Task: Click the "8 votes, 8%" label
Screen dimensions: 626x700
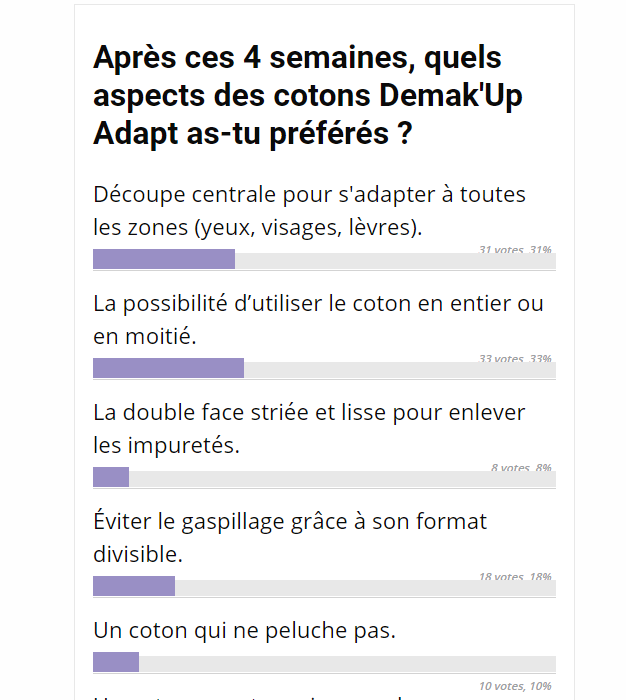Action: point(521,467)
